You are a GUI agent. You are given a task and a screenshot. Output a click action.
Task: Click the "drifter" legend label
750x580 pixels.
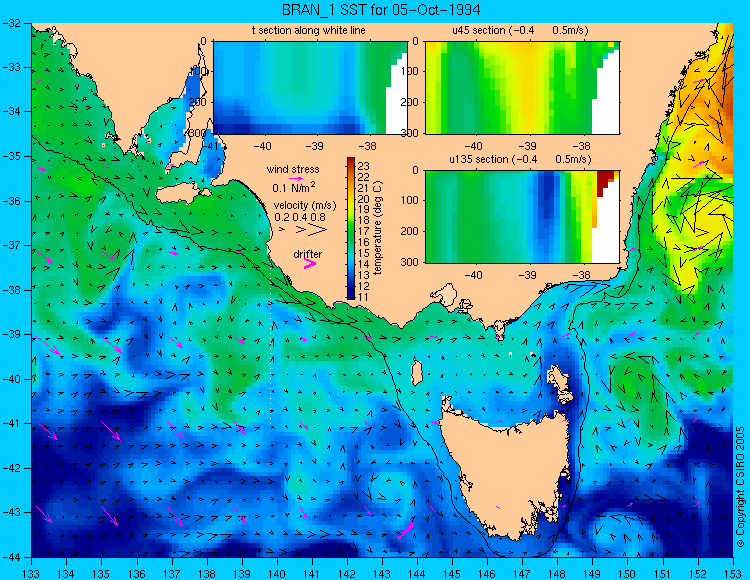308,254
